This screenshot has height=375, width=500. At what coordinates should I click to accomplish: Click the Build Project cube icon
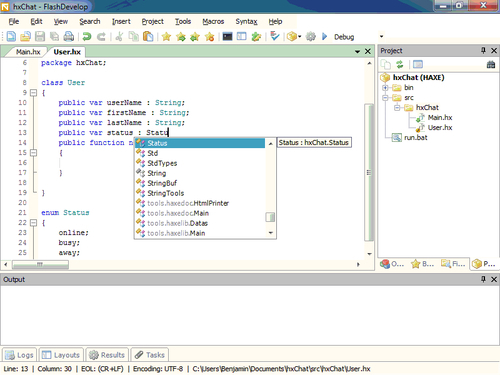292,36
